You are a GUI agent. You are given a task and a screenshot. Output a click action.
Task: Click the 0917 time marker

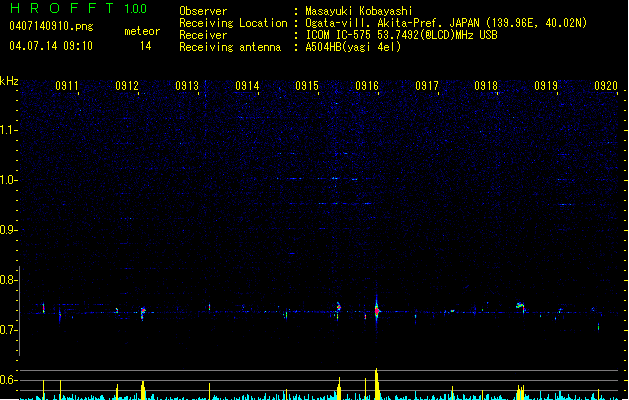tap(427, 86)
